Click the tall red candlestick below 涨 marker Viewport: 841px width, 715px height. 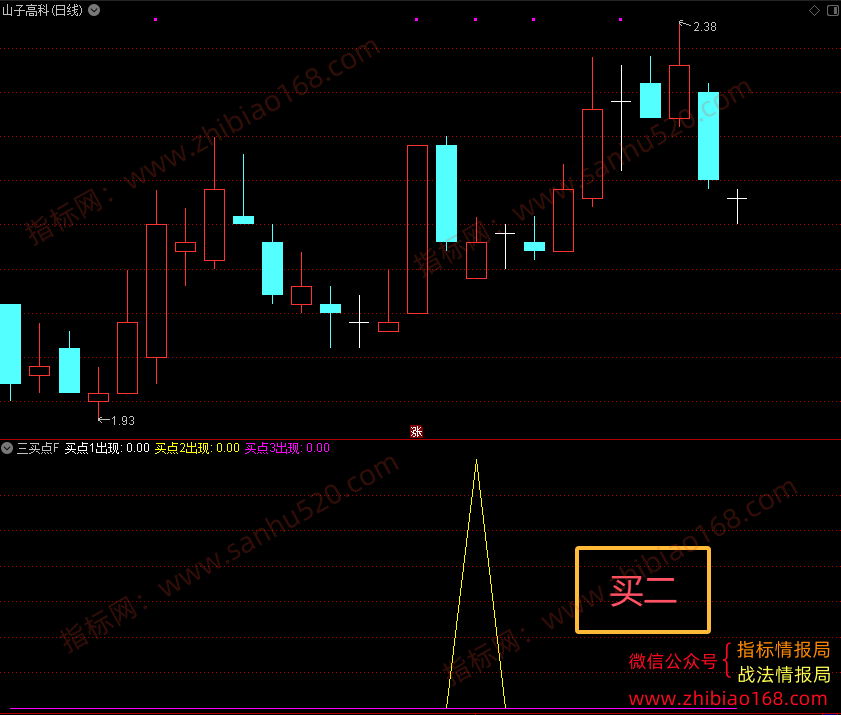click(x=417, y=229)
